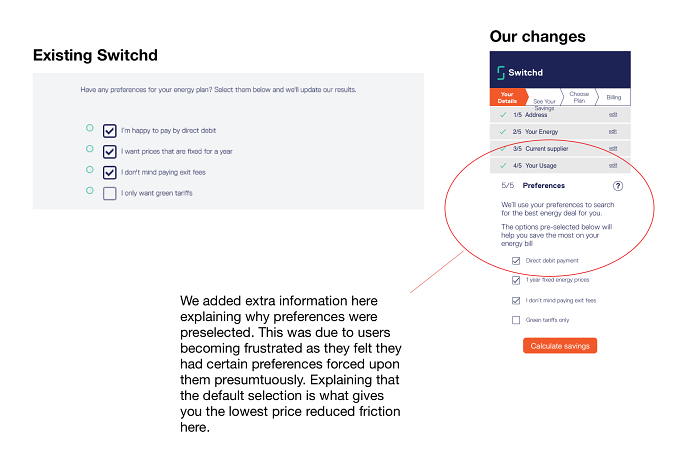Click the teal info circle beside exit fees
This screenshot has height=470, width=680.
[x=90, y=170]
